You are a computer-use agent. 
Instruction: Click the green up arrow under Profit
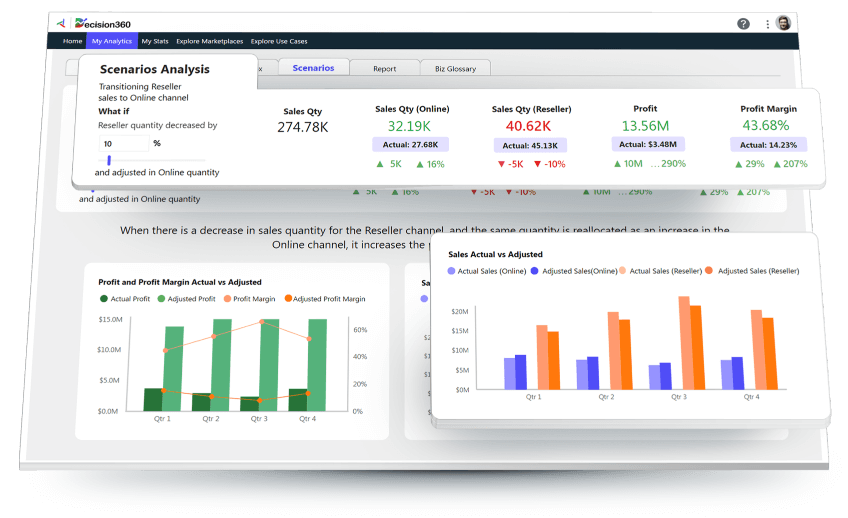pos(618,164)
